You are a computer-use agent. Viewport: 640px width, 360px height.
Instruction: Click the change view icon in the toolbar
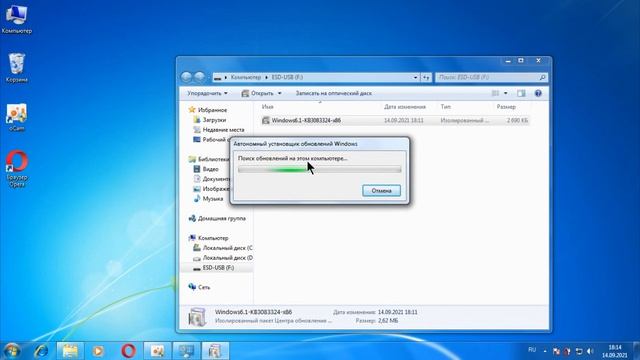[495, 93]
